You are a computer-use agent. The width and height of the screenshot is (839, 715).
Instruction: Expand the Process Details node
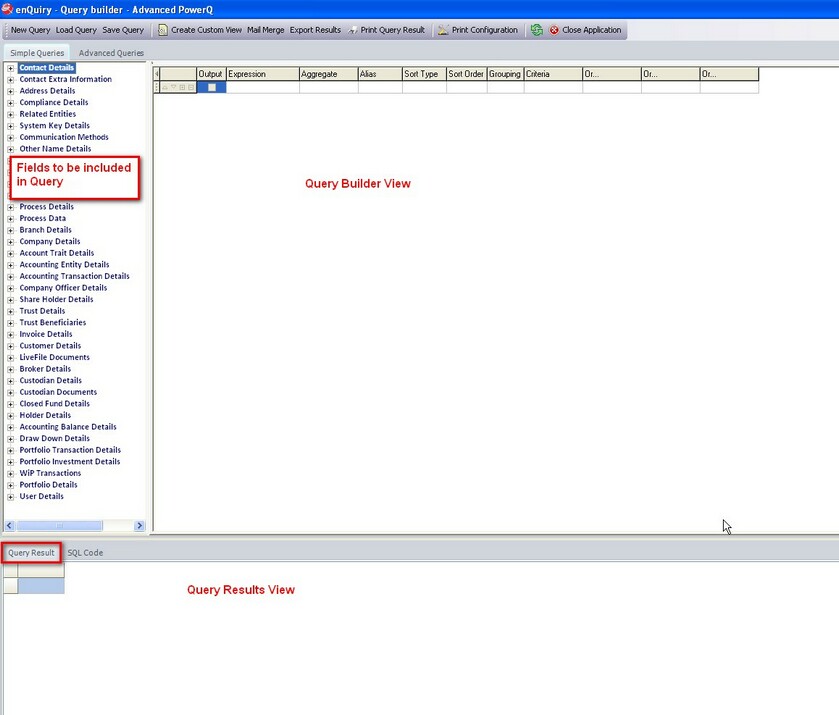tap(10, 207)
